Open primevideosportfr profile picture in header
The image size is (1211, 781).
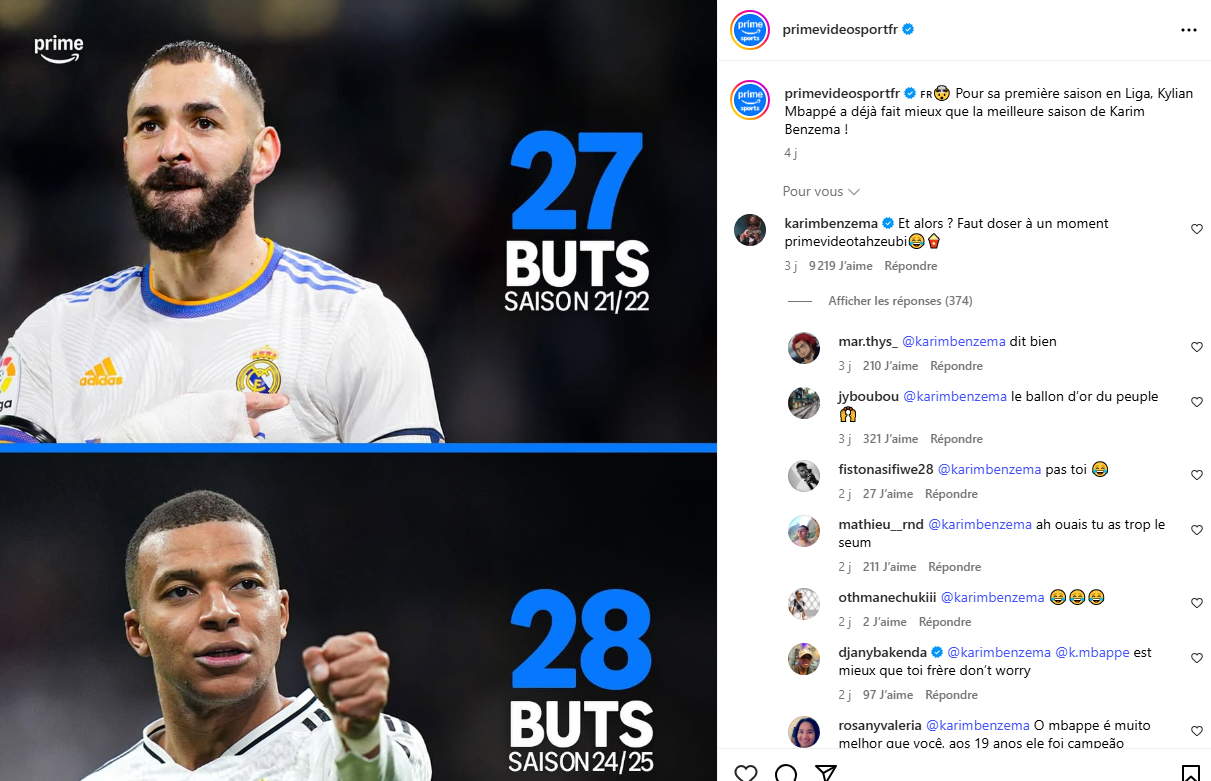point(750,30)
